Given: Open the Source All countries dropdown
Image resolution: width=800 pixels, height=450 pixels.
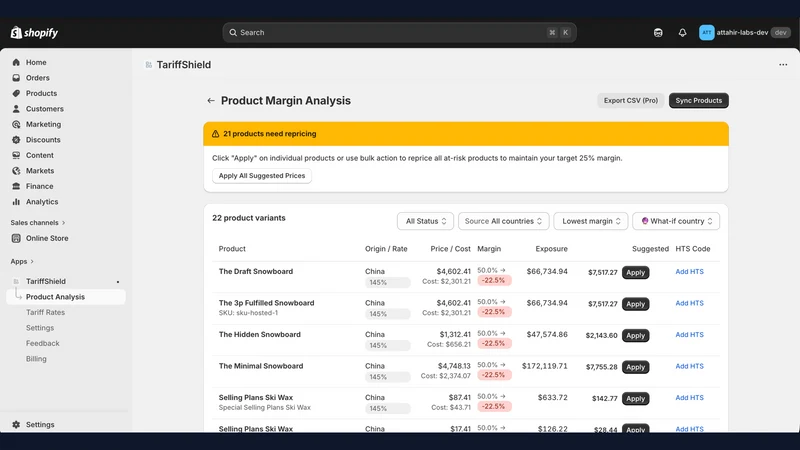Looking at the screenshot, I should 504,221.
